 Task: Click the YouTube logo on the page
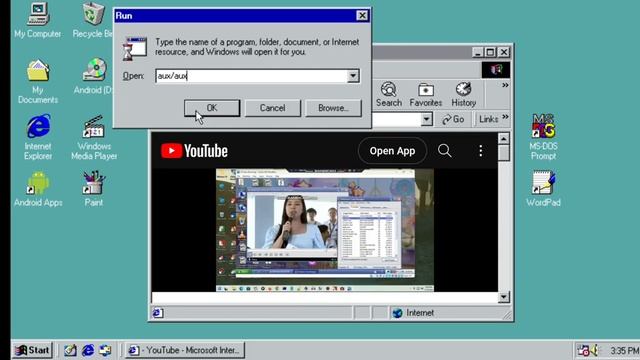(x=194, y=151)
